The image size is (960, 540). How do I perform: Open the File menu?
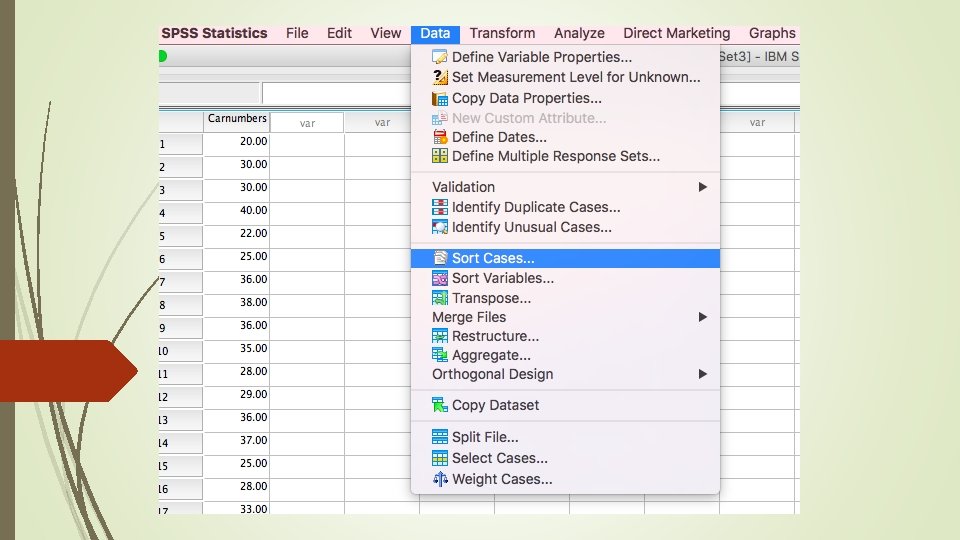[x=297, y=33]
